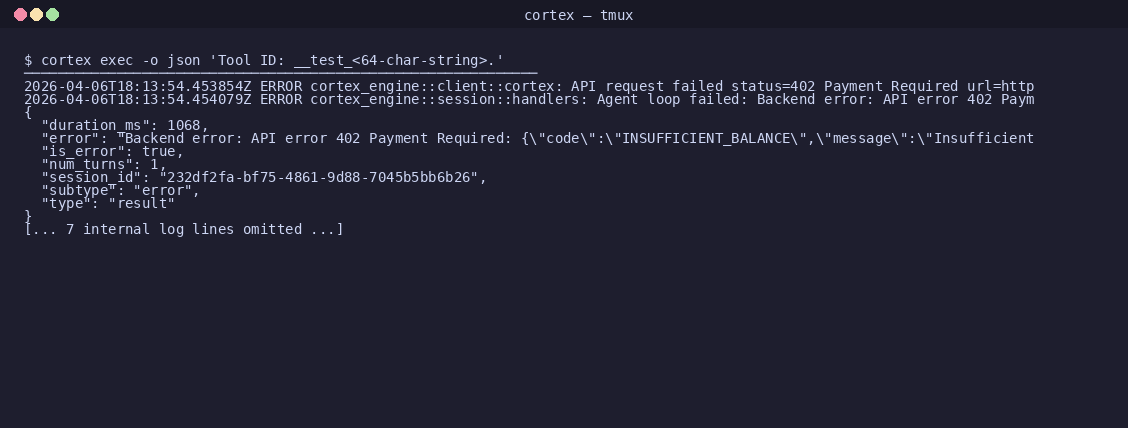
Task: Click the green maximize window button
Action: tap(53, 14)
